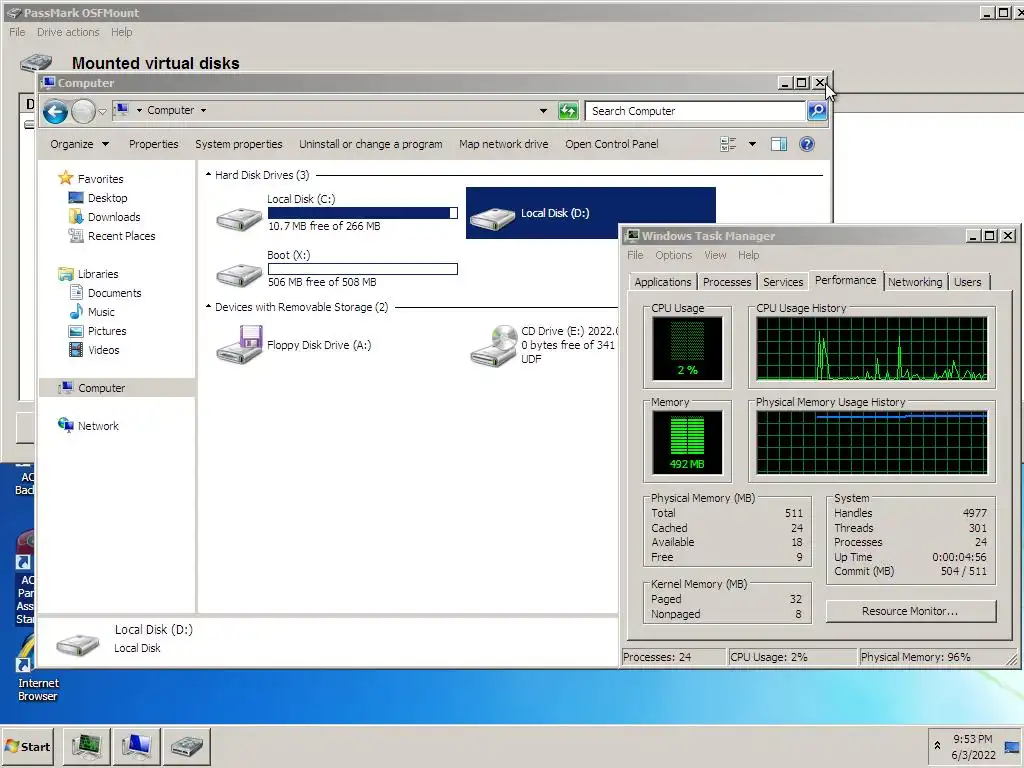Click the Music note icon in Libraries
The width and height of the screenshot is (1024, 768).
[76, 312]
